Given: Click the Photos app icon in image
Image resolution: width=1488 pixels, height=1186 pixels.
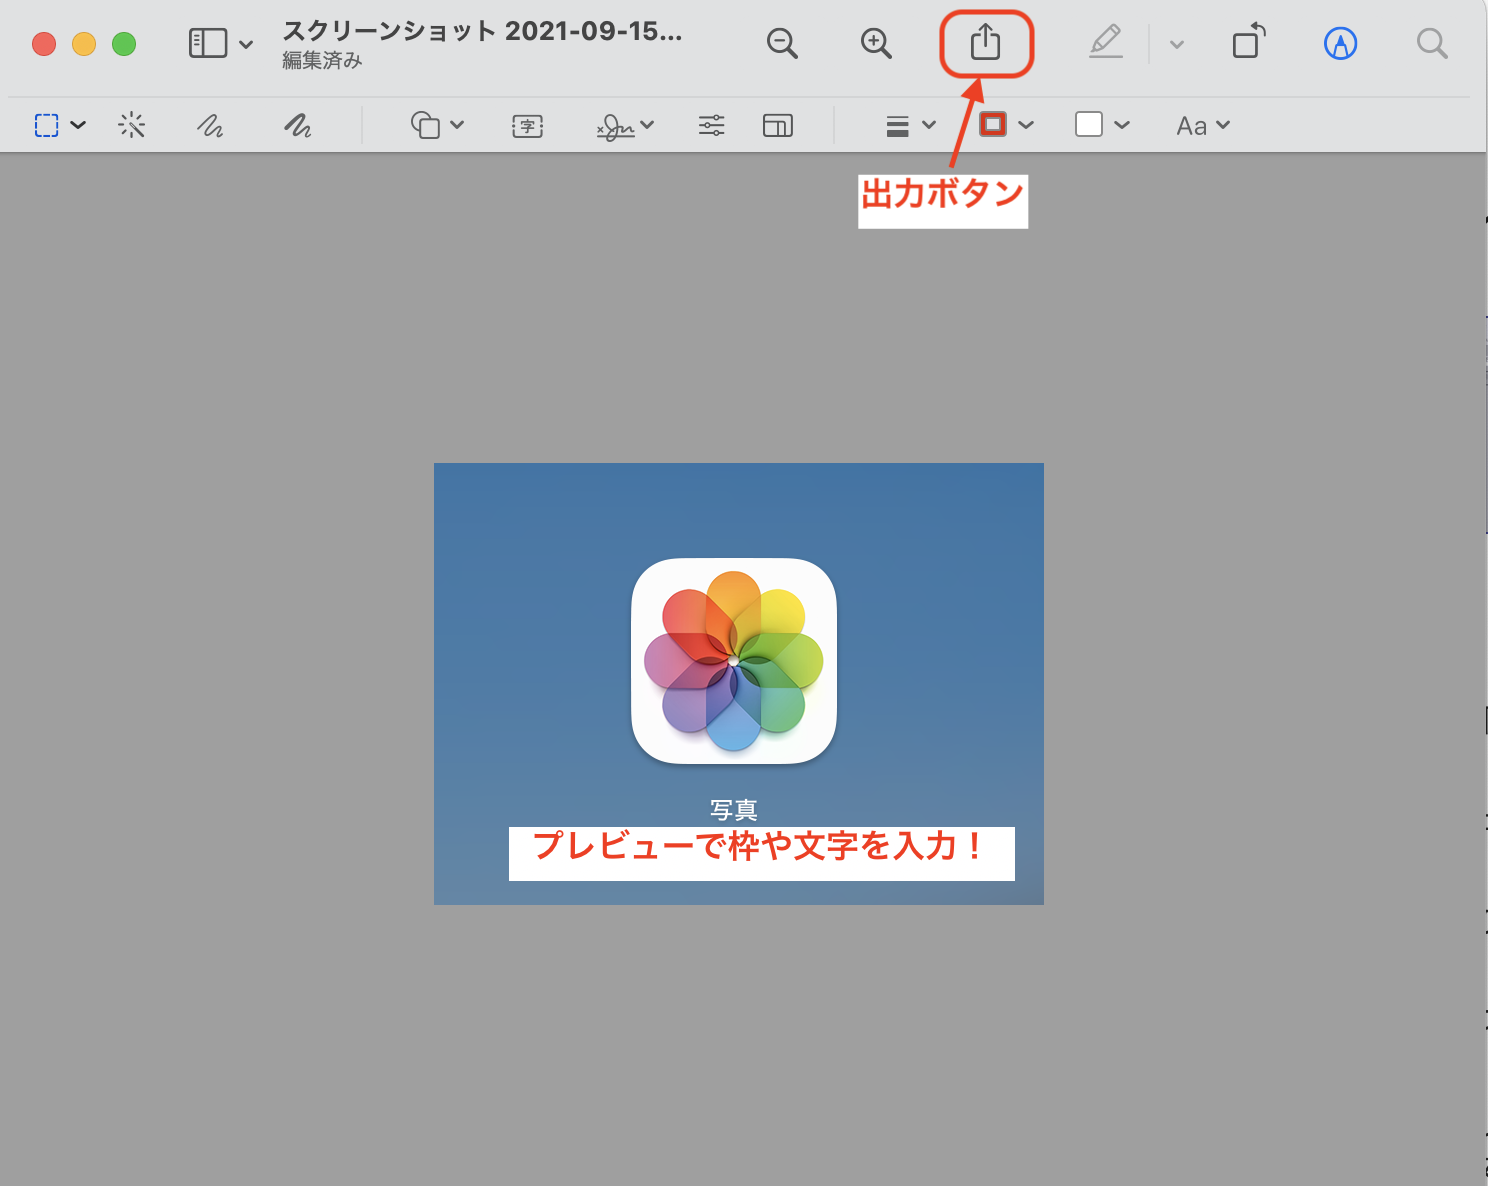Looking at the screenshot, I should point(734,661).
